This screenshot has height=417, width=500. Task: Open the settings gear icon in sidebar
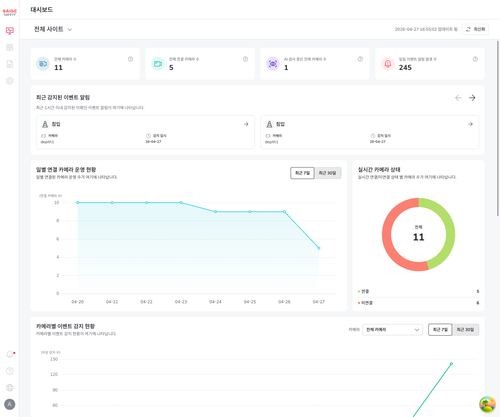(10, 81)
